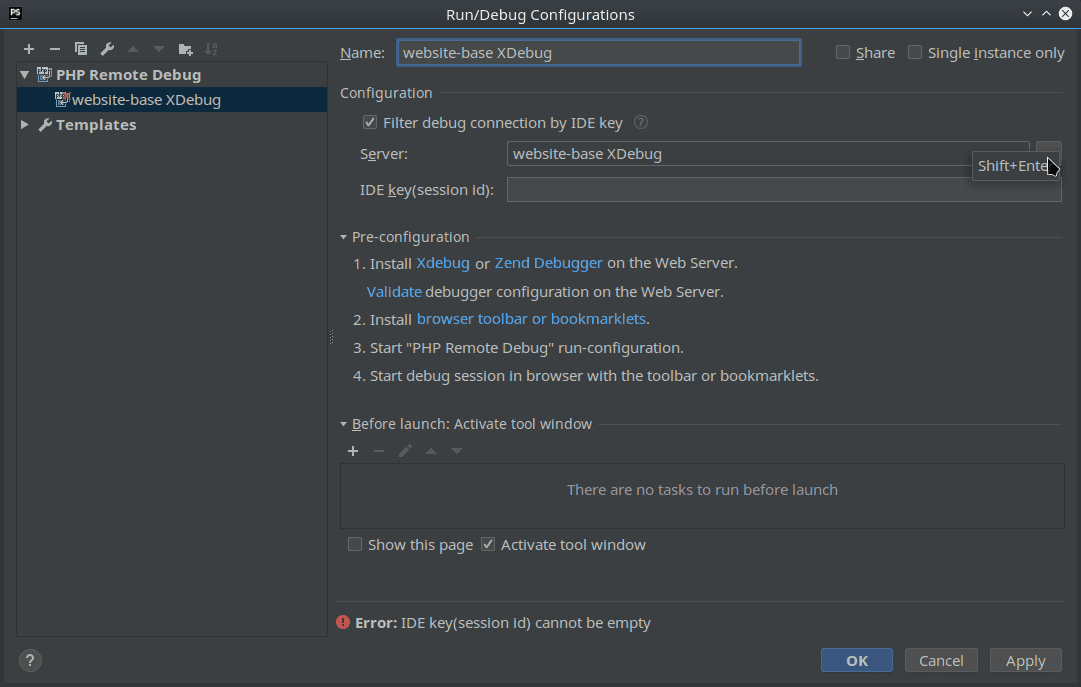Open browser toolbar or bookmarklets link
This screenshot has height=687, width=1081.
pos(532,319)
